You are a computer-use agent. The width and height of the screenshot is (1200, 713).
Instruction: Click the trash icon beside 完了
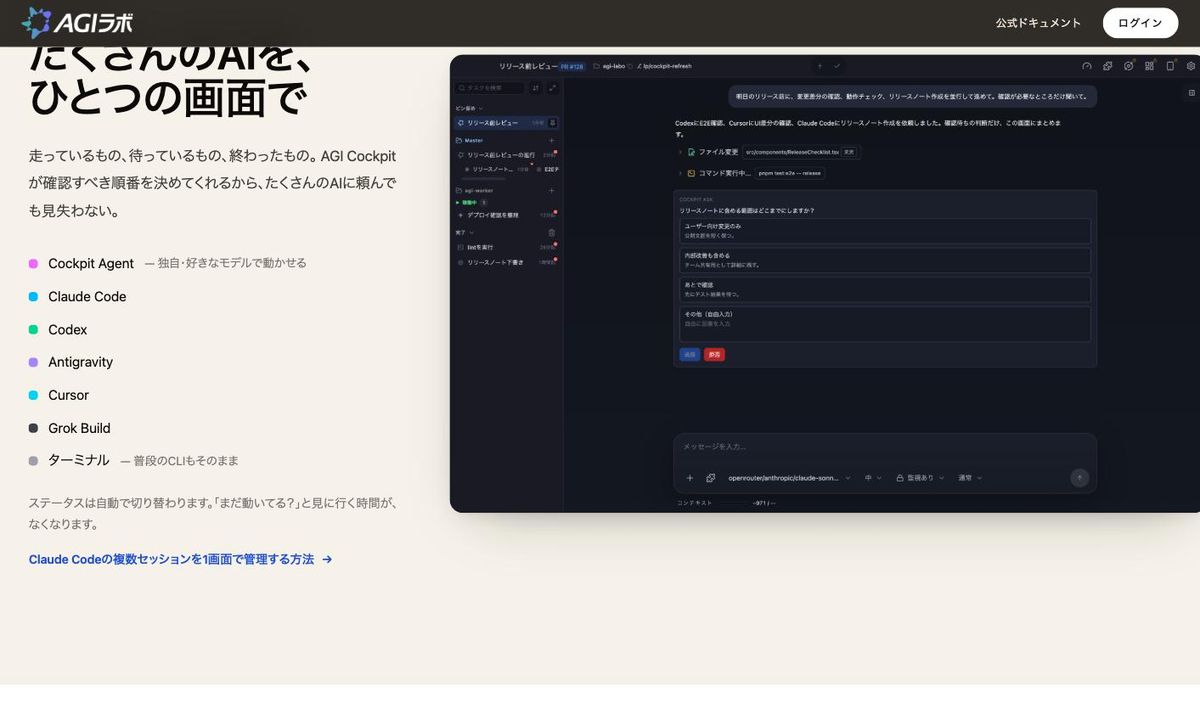click(x=551, y=232)
